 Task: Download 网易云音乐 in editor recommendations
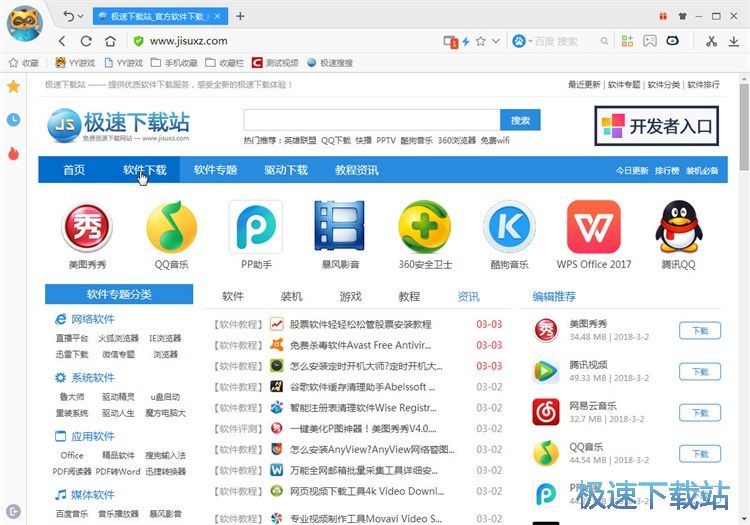click(x=700, y=413)
